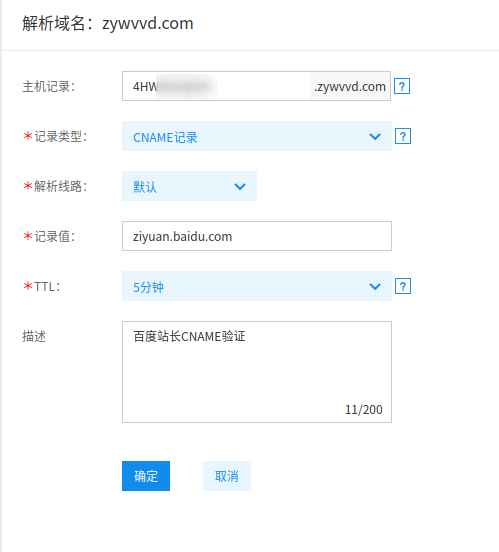Click the 记录类型 required label

(55, 137)
